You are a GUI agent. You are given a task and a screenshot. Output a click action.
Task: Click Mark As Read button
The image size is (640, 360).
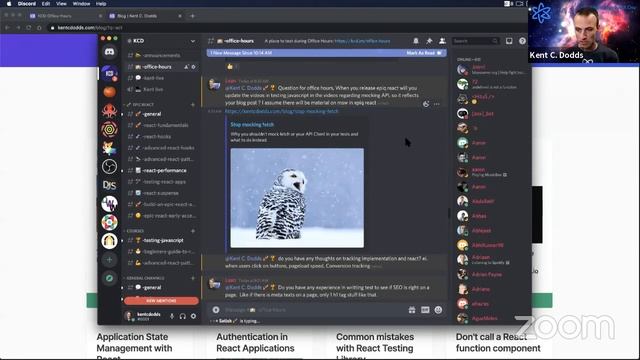click(424, 53)
